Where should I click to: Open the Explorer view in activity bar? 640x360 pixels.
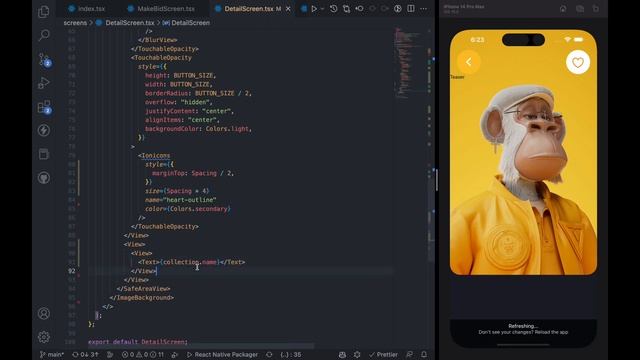[44, 12]
